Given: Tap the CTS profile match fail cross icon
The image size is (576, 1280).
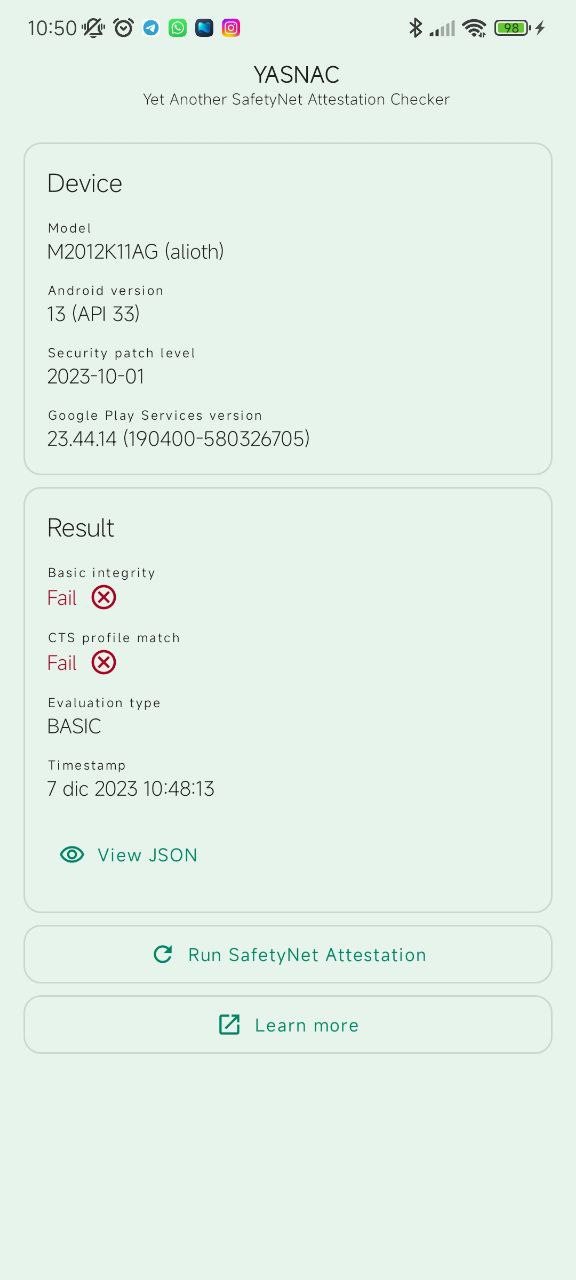Looking at the screenshot, I should [x=104, y=662].
